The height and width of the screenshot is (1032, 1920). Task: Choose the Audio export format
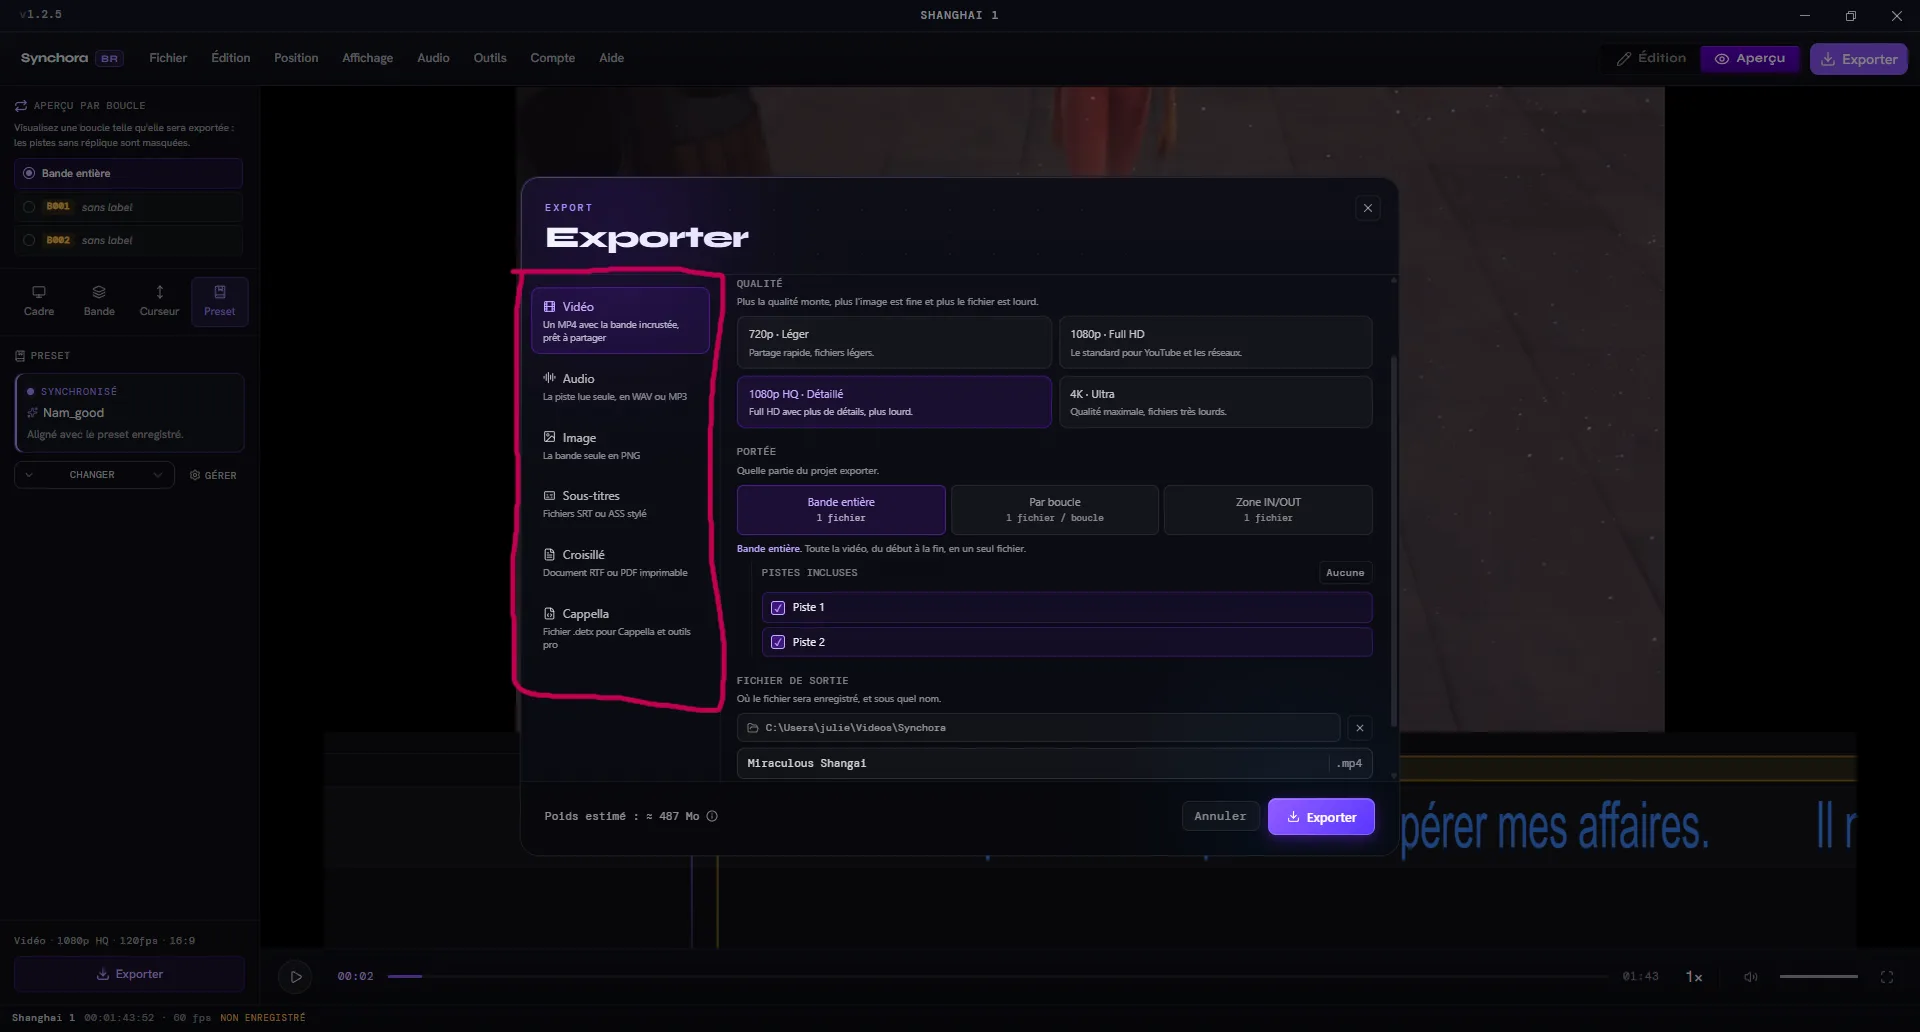point(620,387)
